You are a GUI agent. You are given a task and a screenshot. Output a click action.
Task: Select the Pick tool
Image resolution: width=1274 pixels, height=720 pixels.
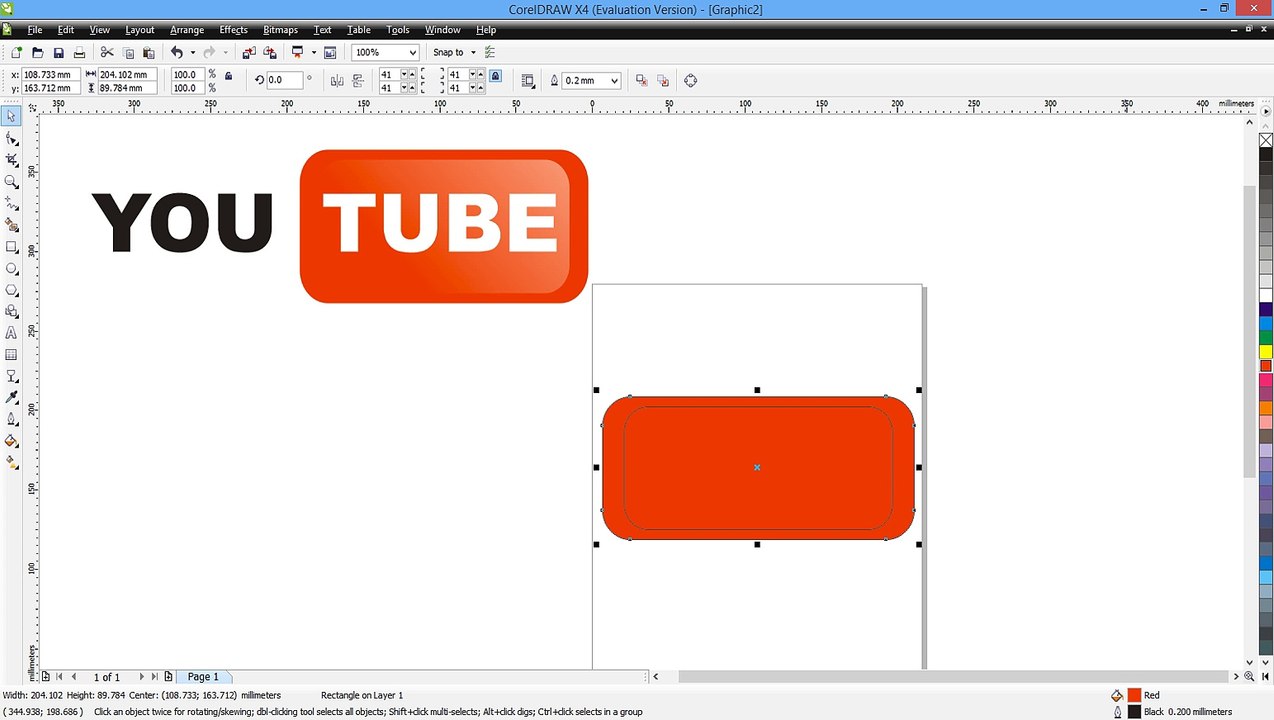tap(11, 117)
